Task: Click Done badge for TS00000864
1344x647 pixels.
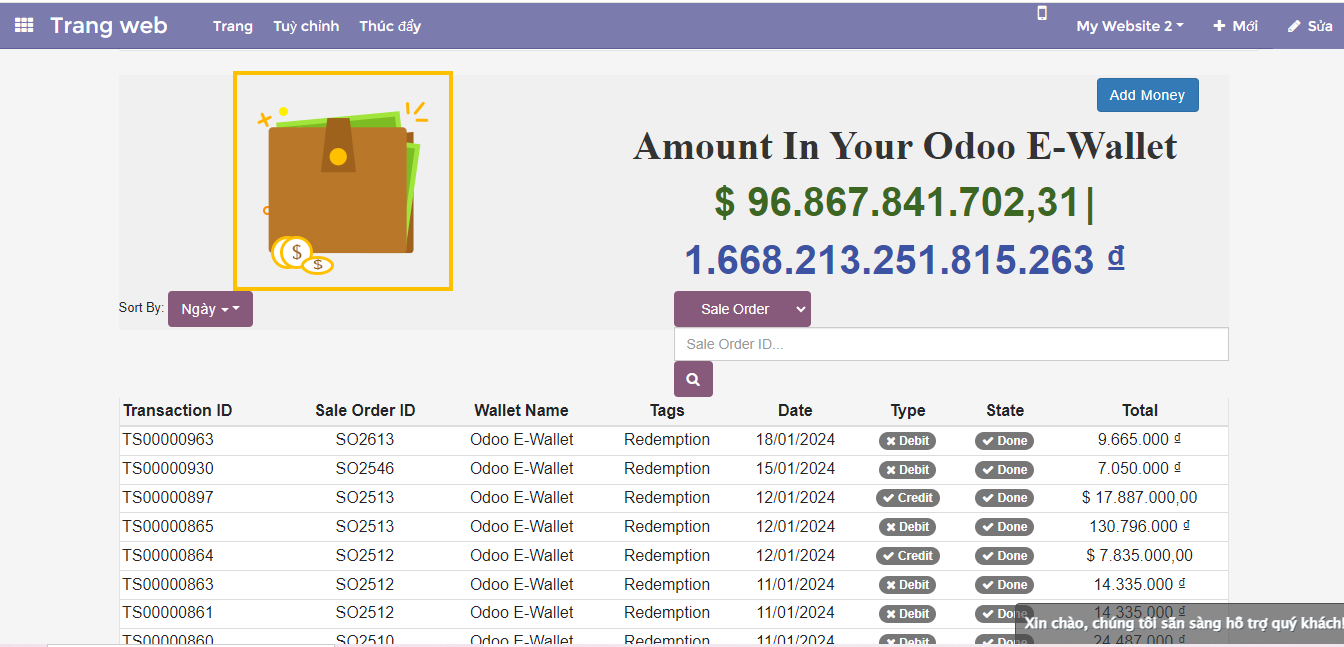Action: click(1005, 556)
